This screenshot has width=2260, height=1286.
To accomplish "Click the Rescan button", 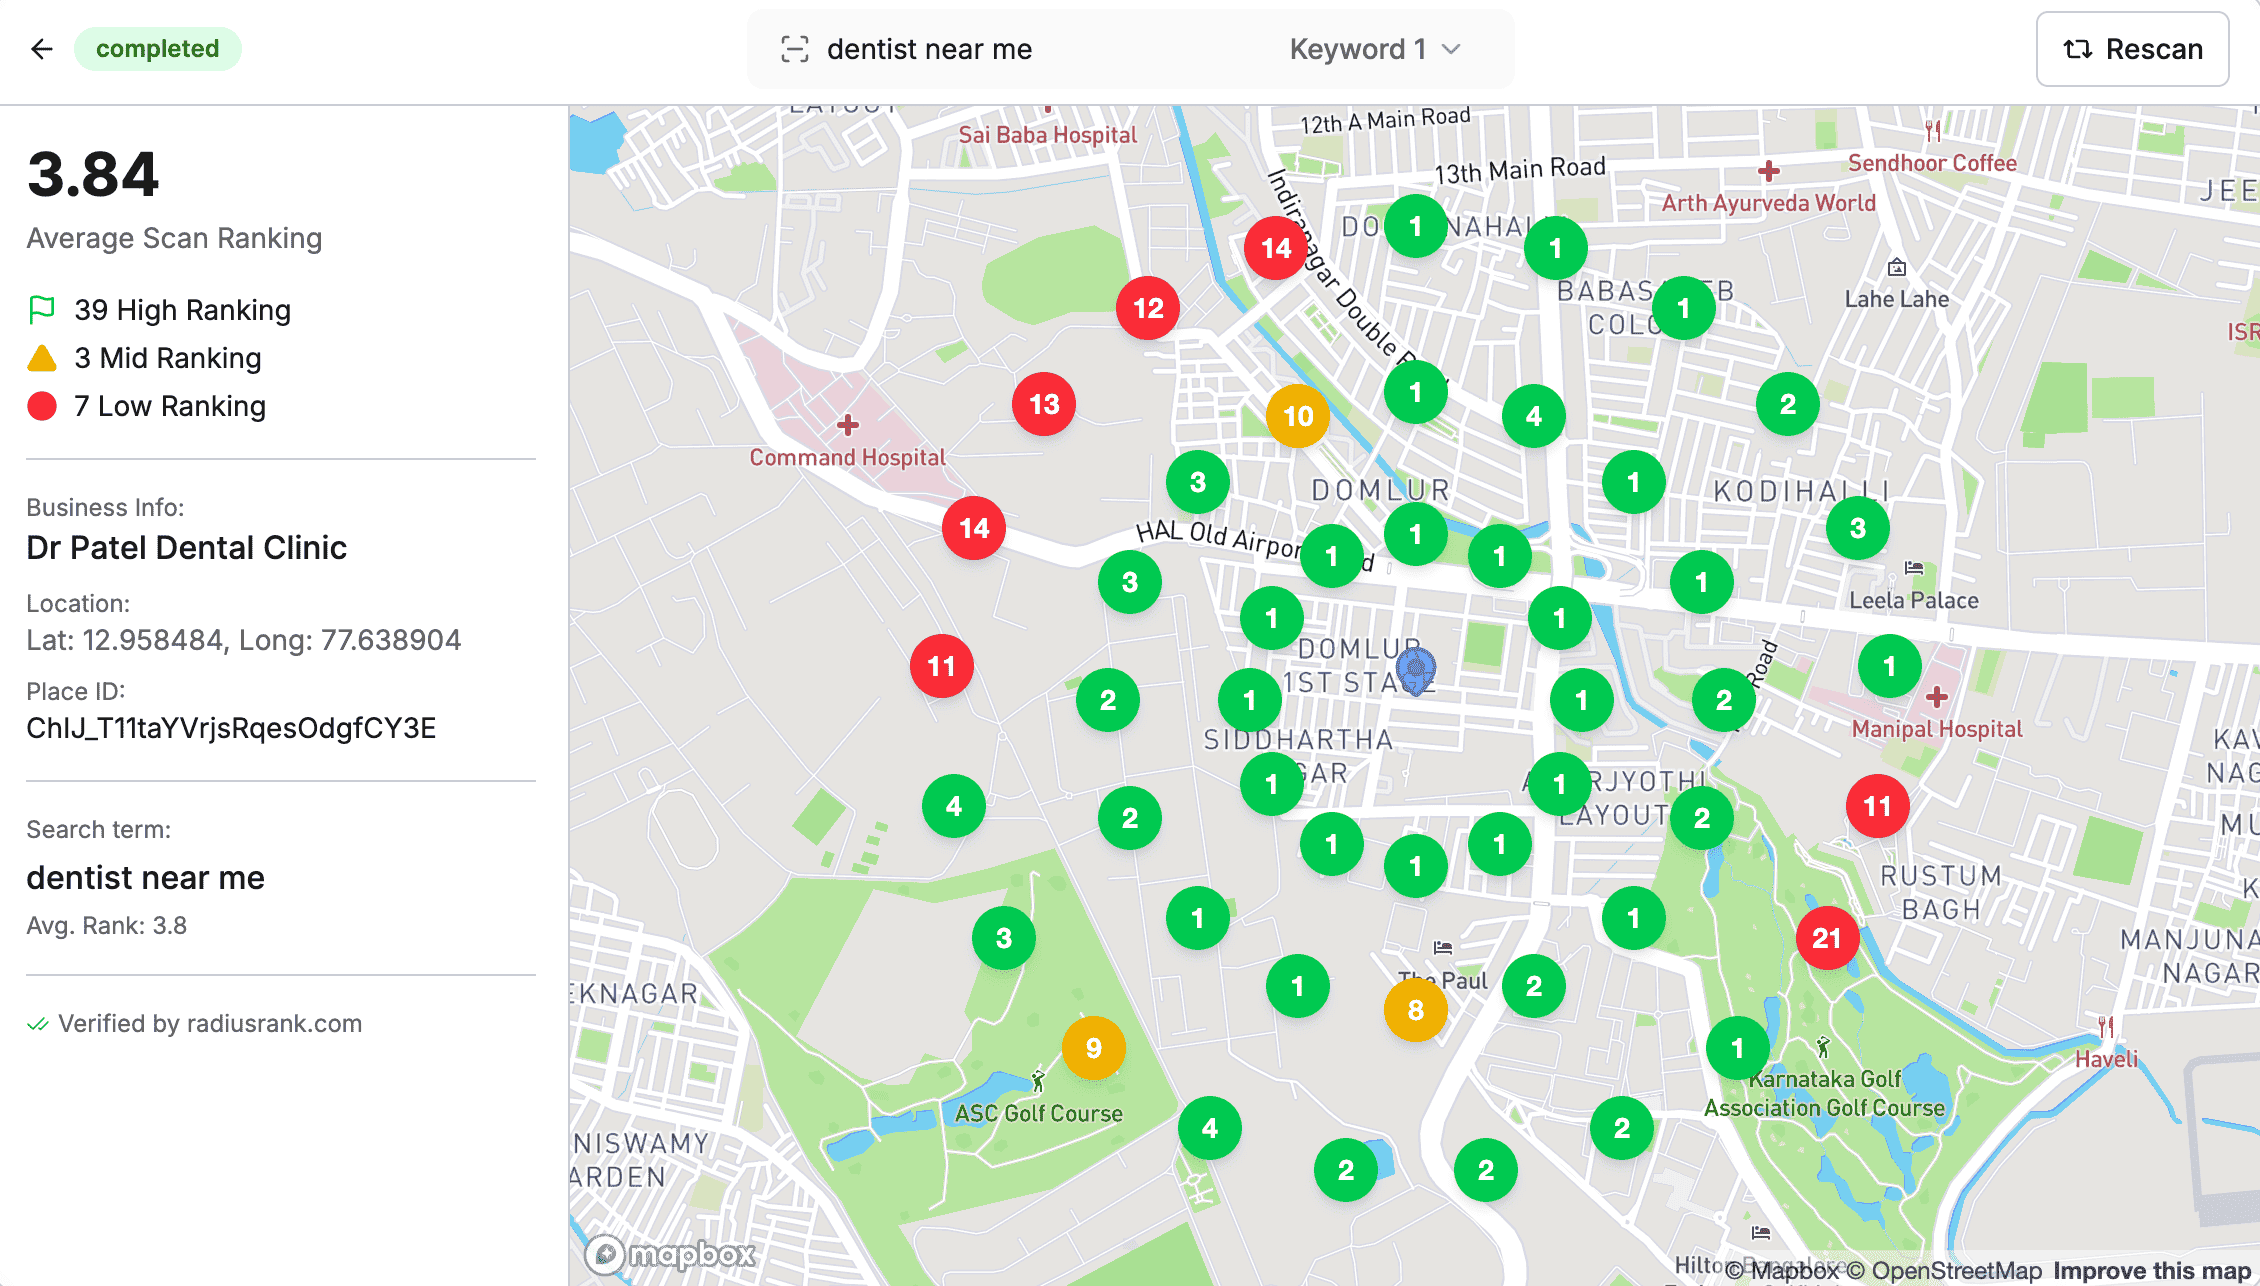I will click(2132, 49).
